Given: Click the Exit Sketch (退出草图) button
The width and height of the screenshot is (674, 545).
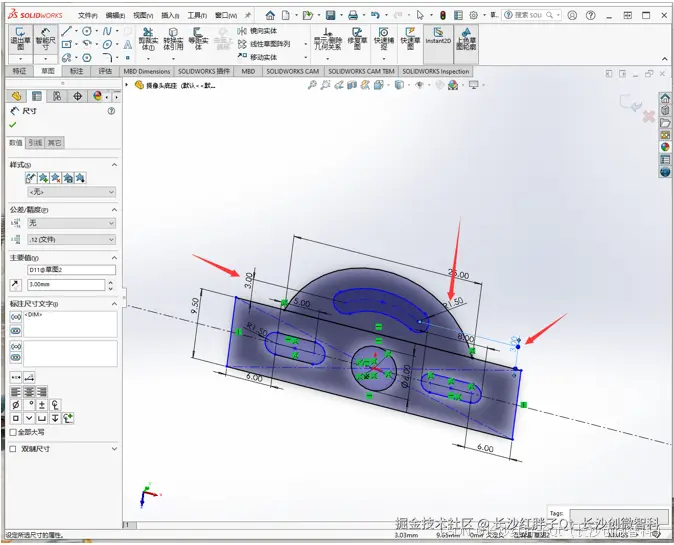Looking at the screenshot, I should (20, 39).
